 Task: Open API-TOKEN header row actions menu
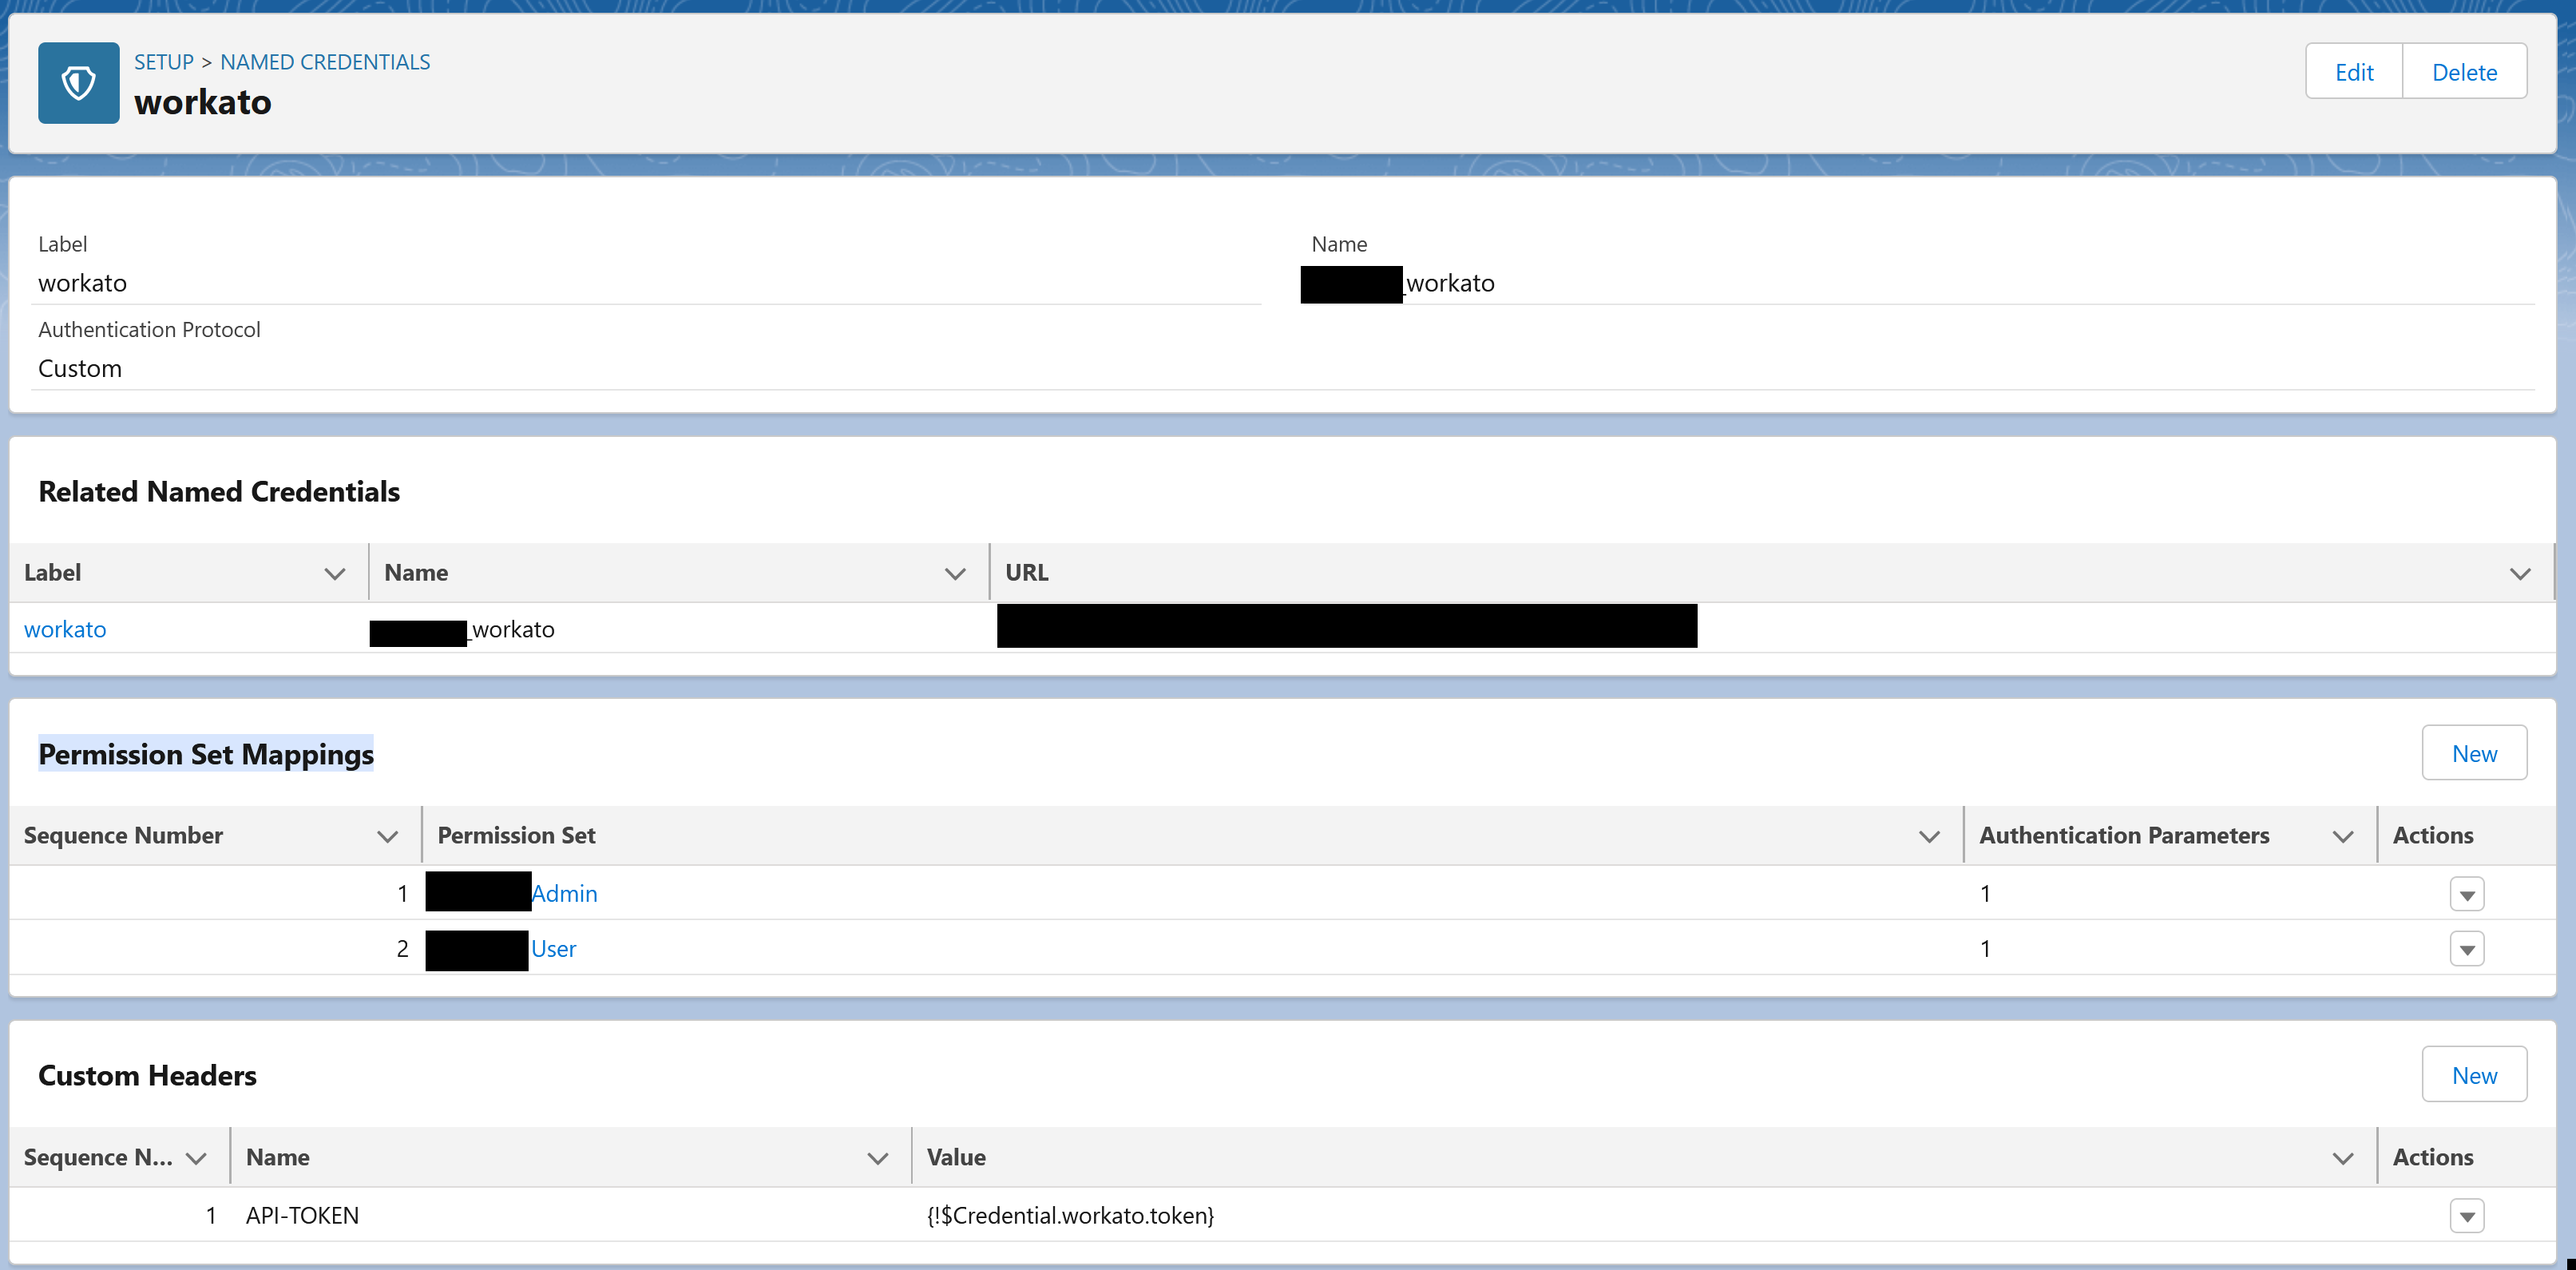[2466, 1216]
